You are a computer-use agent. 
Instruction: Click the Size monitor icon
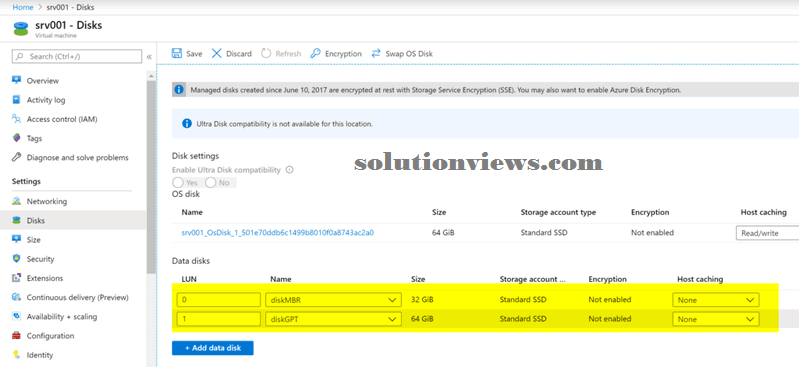tap(17, 240)
